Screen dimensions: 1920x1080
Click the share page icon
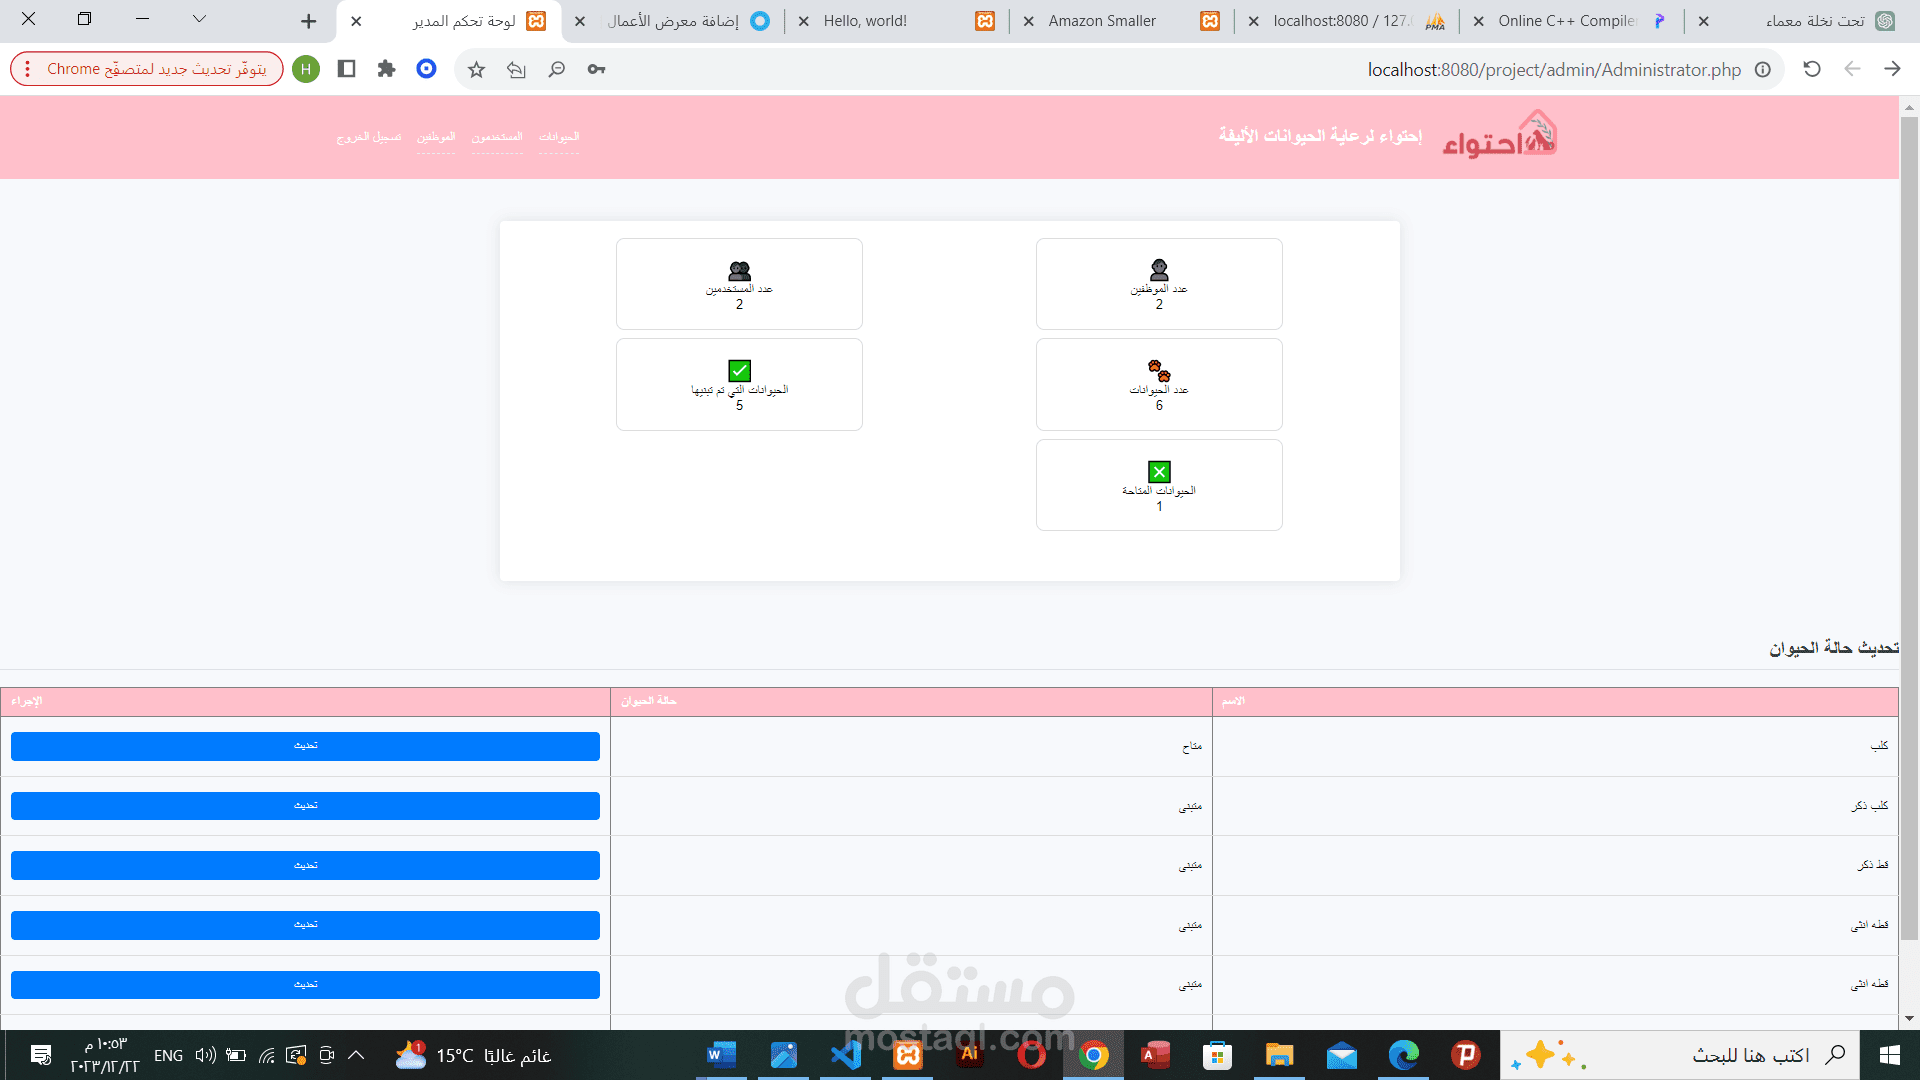point(516,69)
